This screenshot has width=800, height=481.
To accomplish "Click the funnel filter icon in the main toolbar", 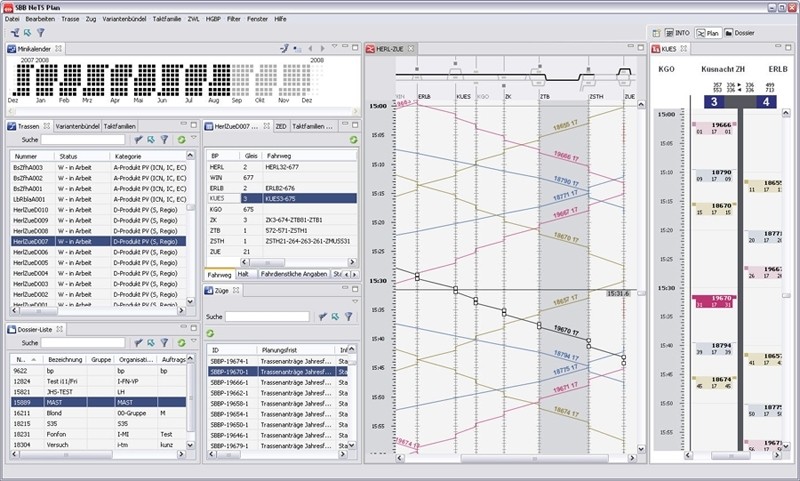I will [x=41, y=33].
